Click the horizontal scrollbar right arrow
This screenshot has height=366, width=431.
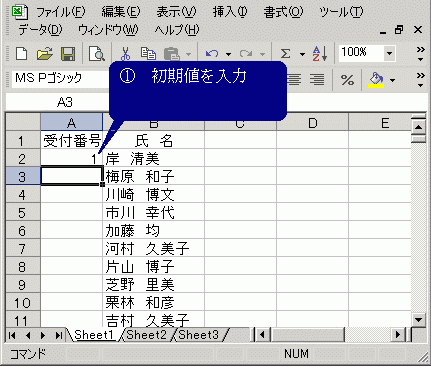click(x=398, y=334)
